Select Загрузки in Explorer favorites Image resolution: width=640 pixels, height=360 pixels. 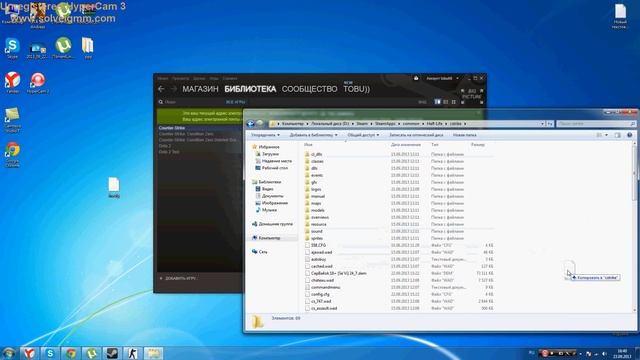coord(270,154)
